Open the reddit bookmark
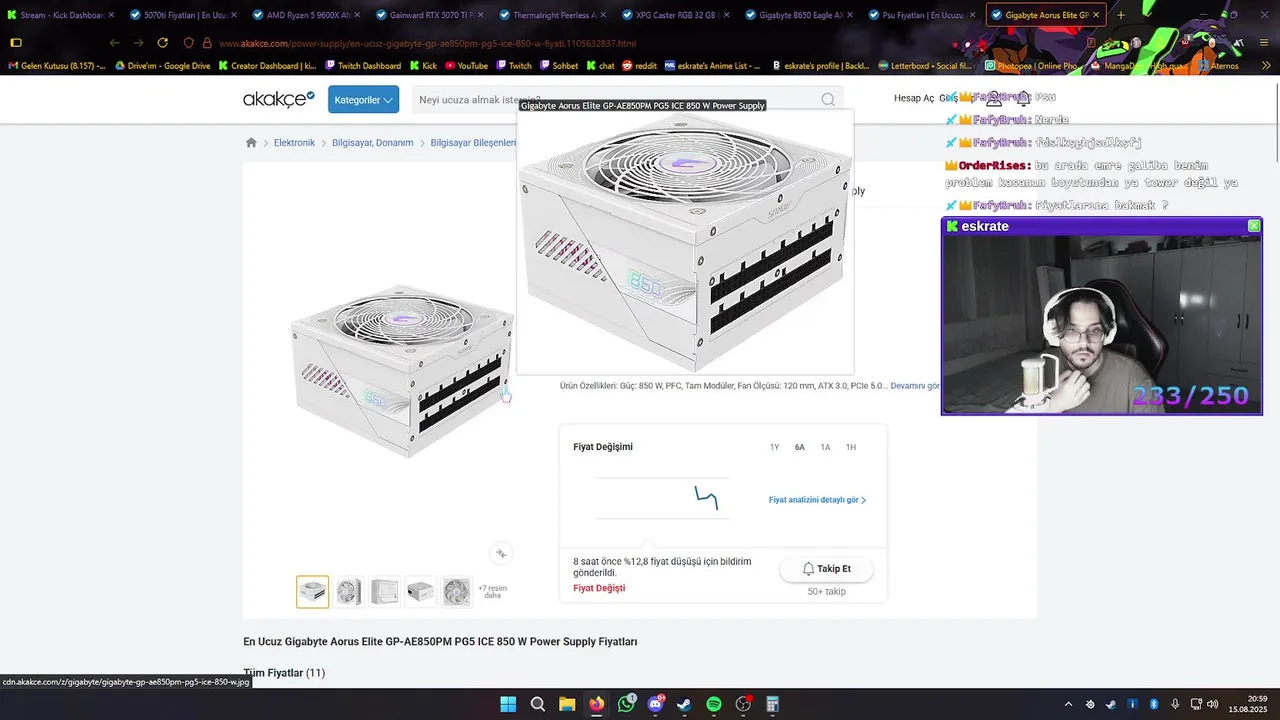This screenshot has height=720, width=1280. coord(640,66)
